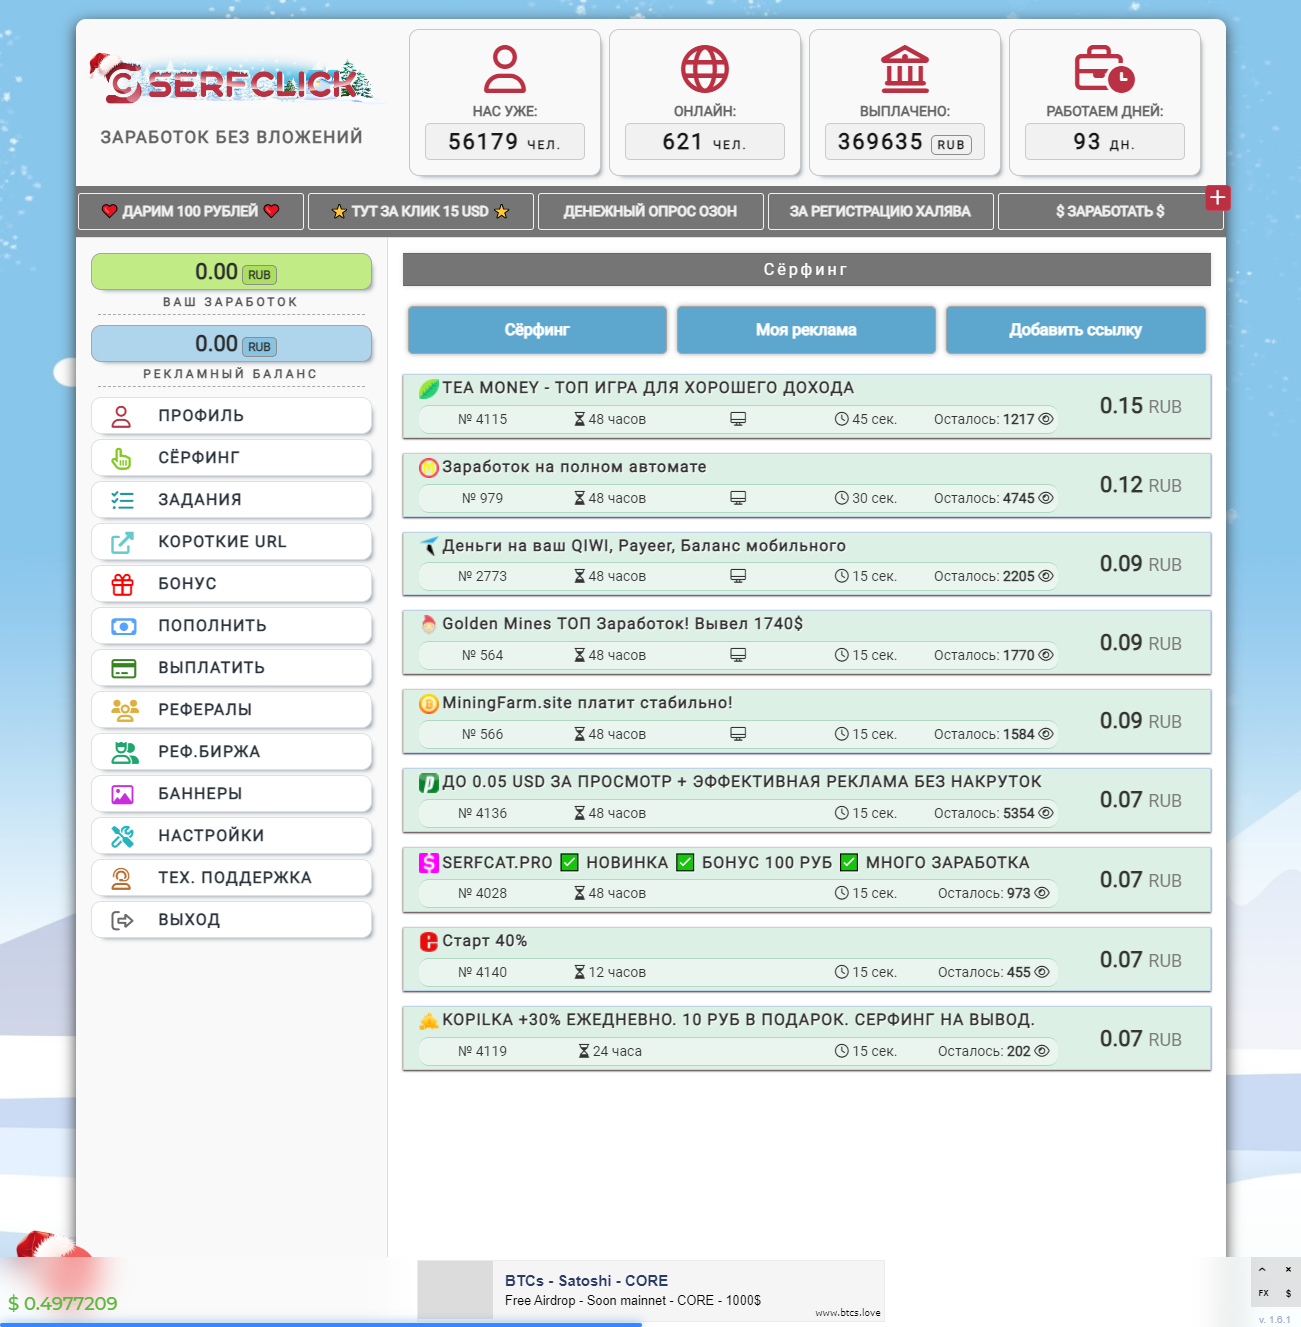Click the paid-out bank building icon

click(x=905, y=69)
